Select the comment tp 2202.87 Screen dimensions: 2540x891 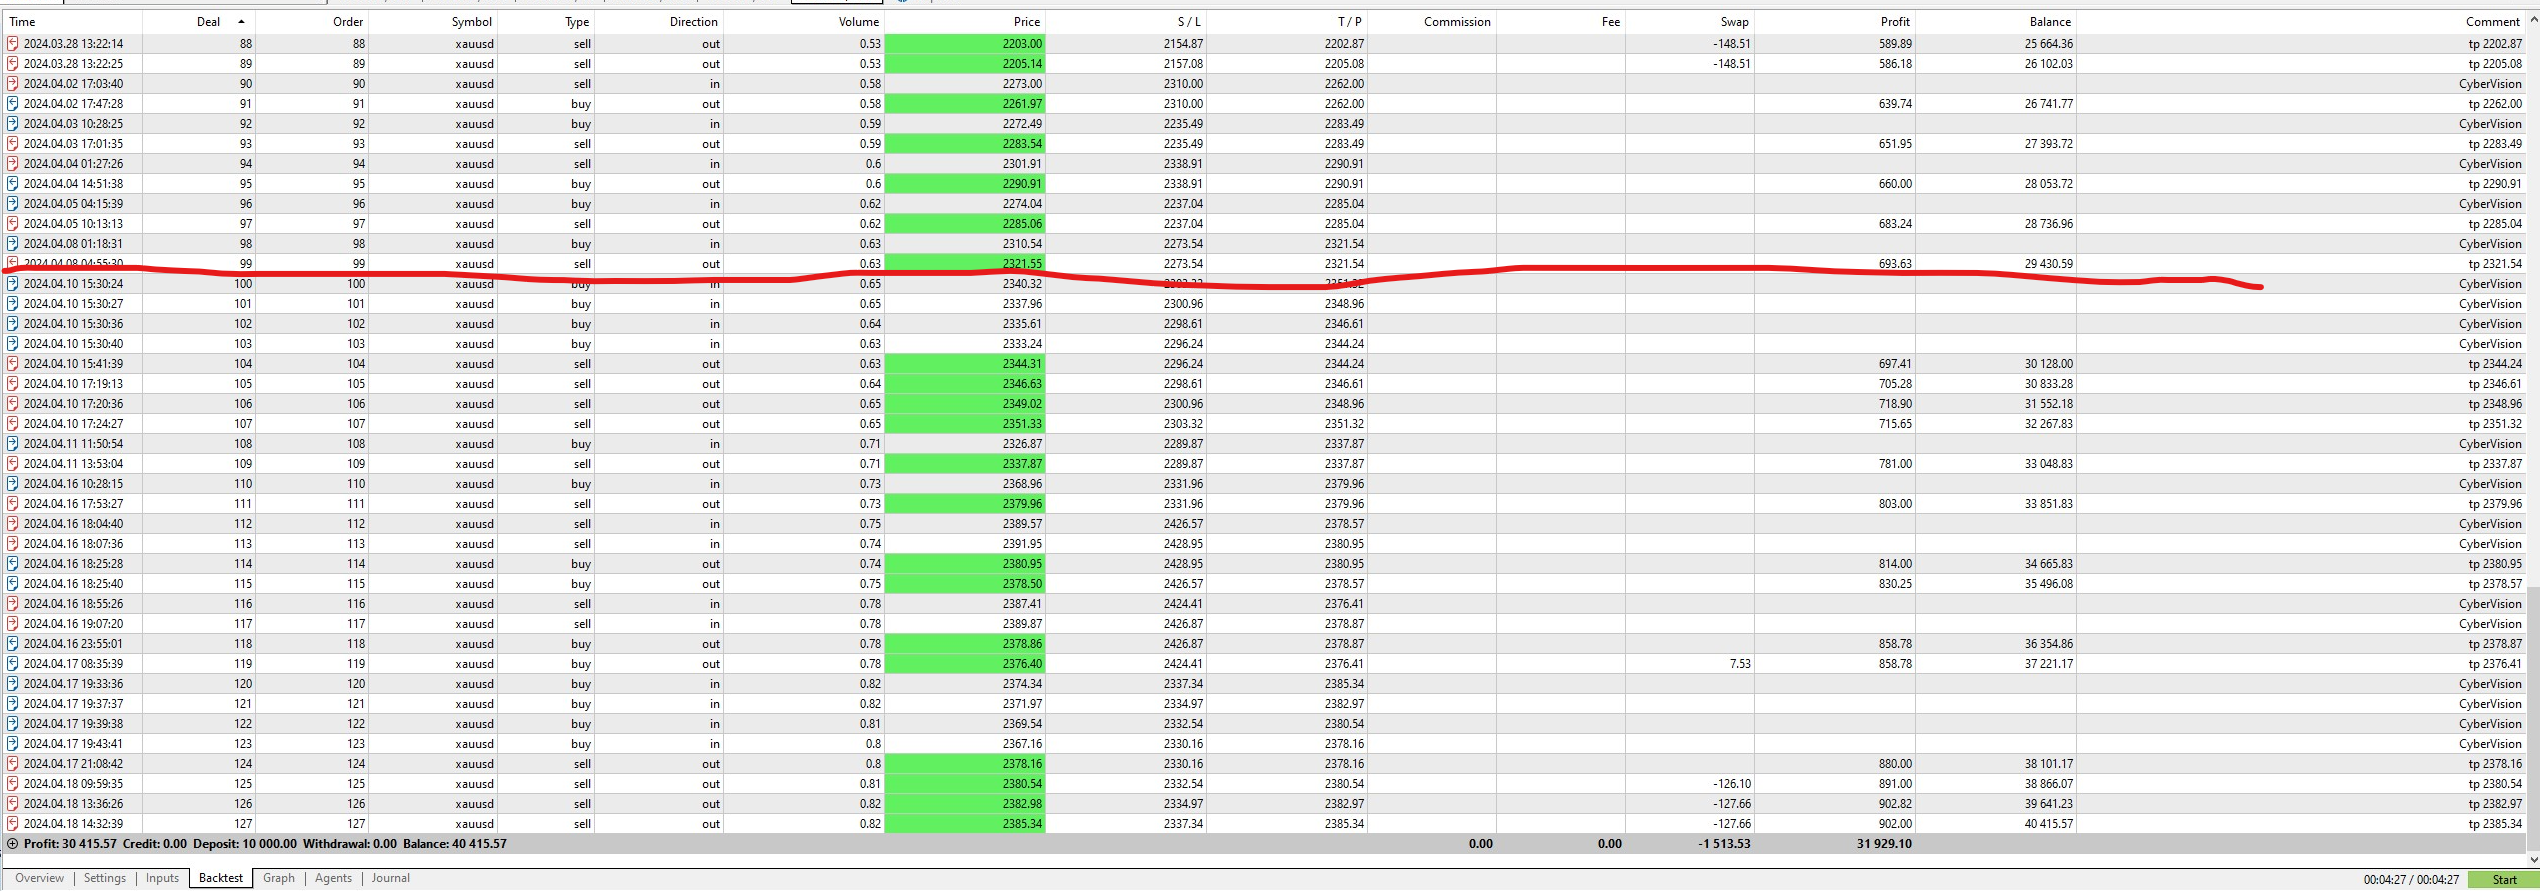coord(2495,44)
